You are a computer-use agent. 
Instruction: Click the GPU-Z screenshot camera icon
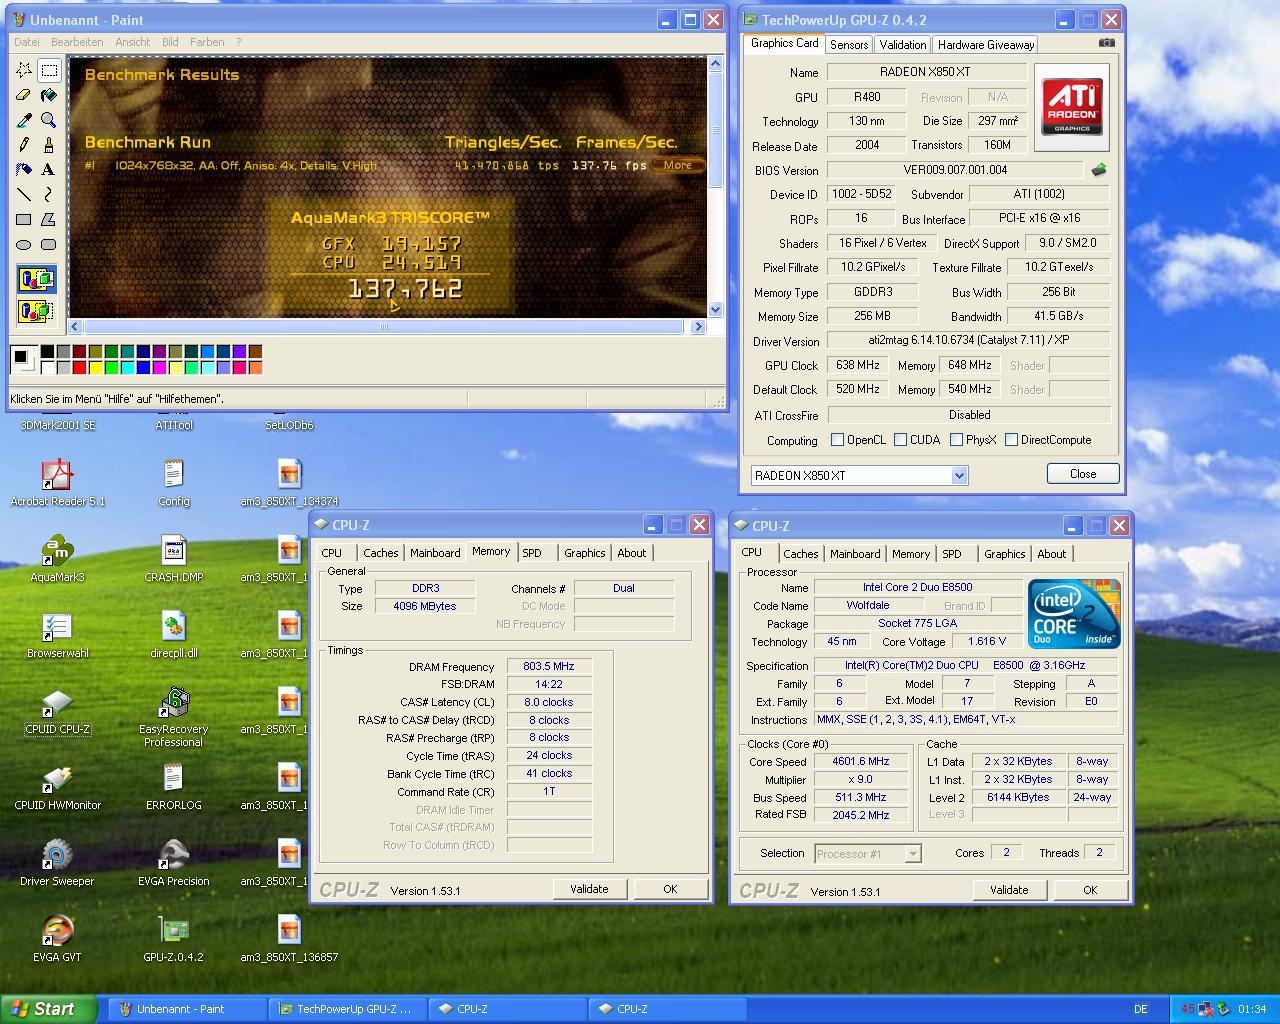[x=1106, y=43]
